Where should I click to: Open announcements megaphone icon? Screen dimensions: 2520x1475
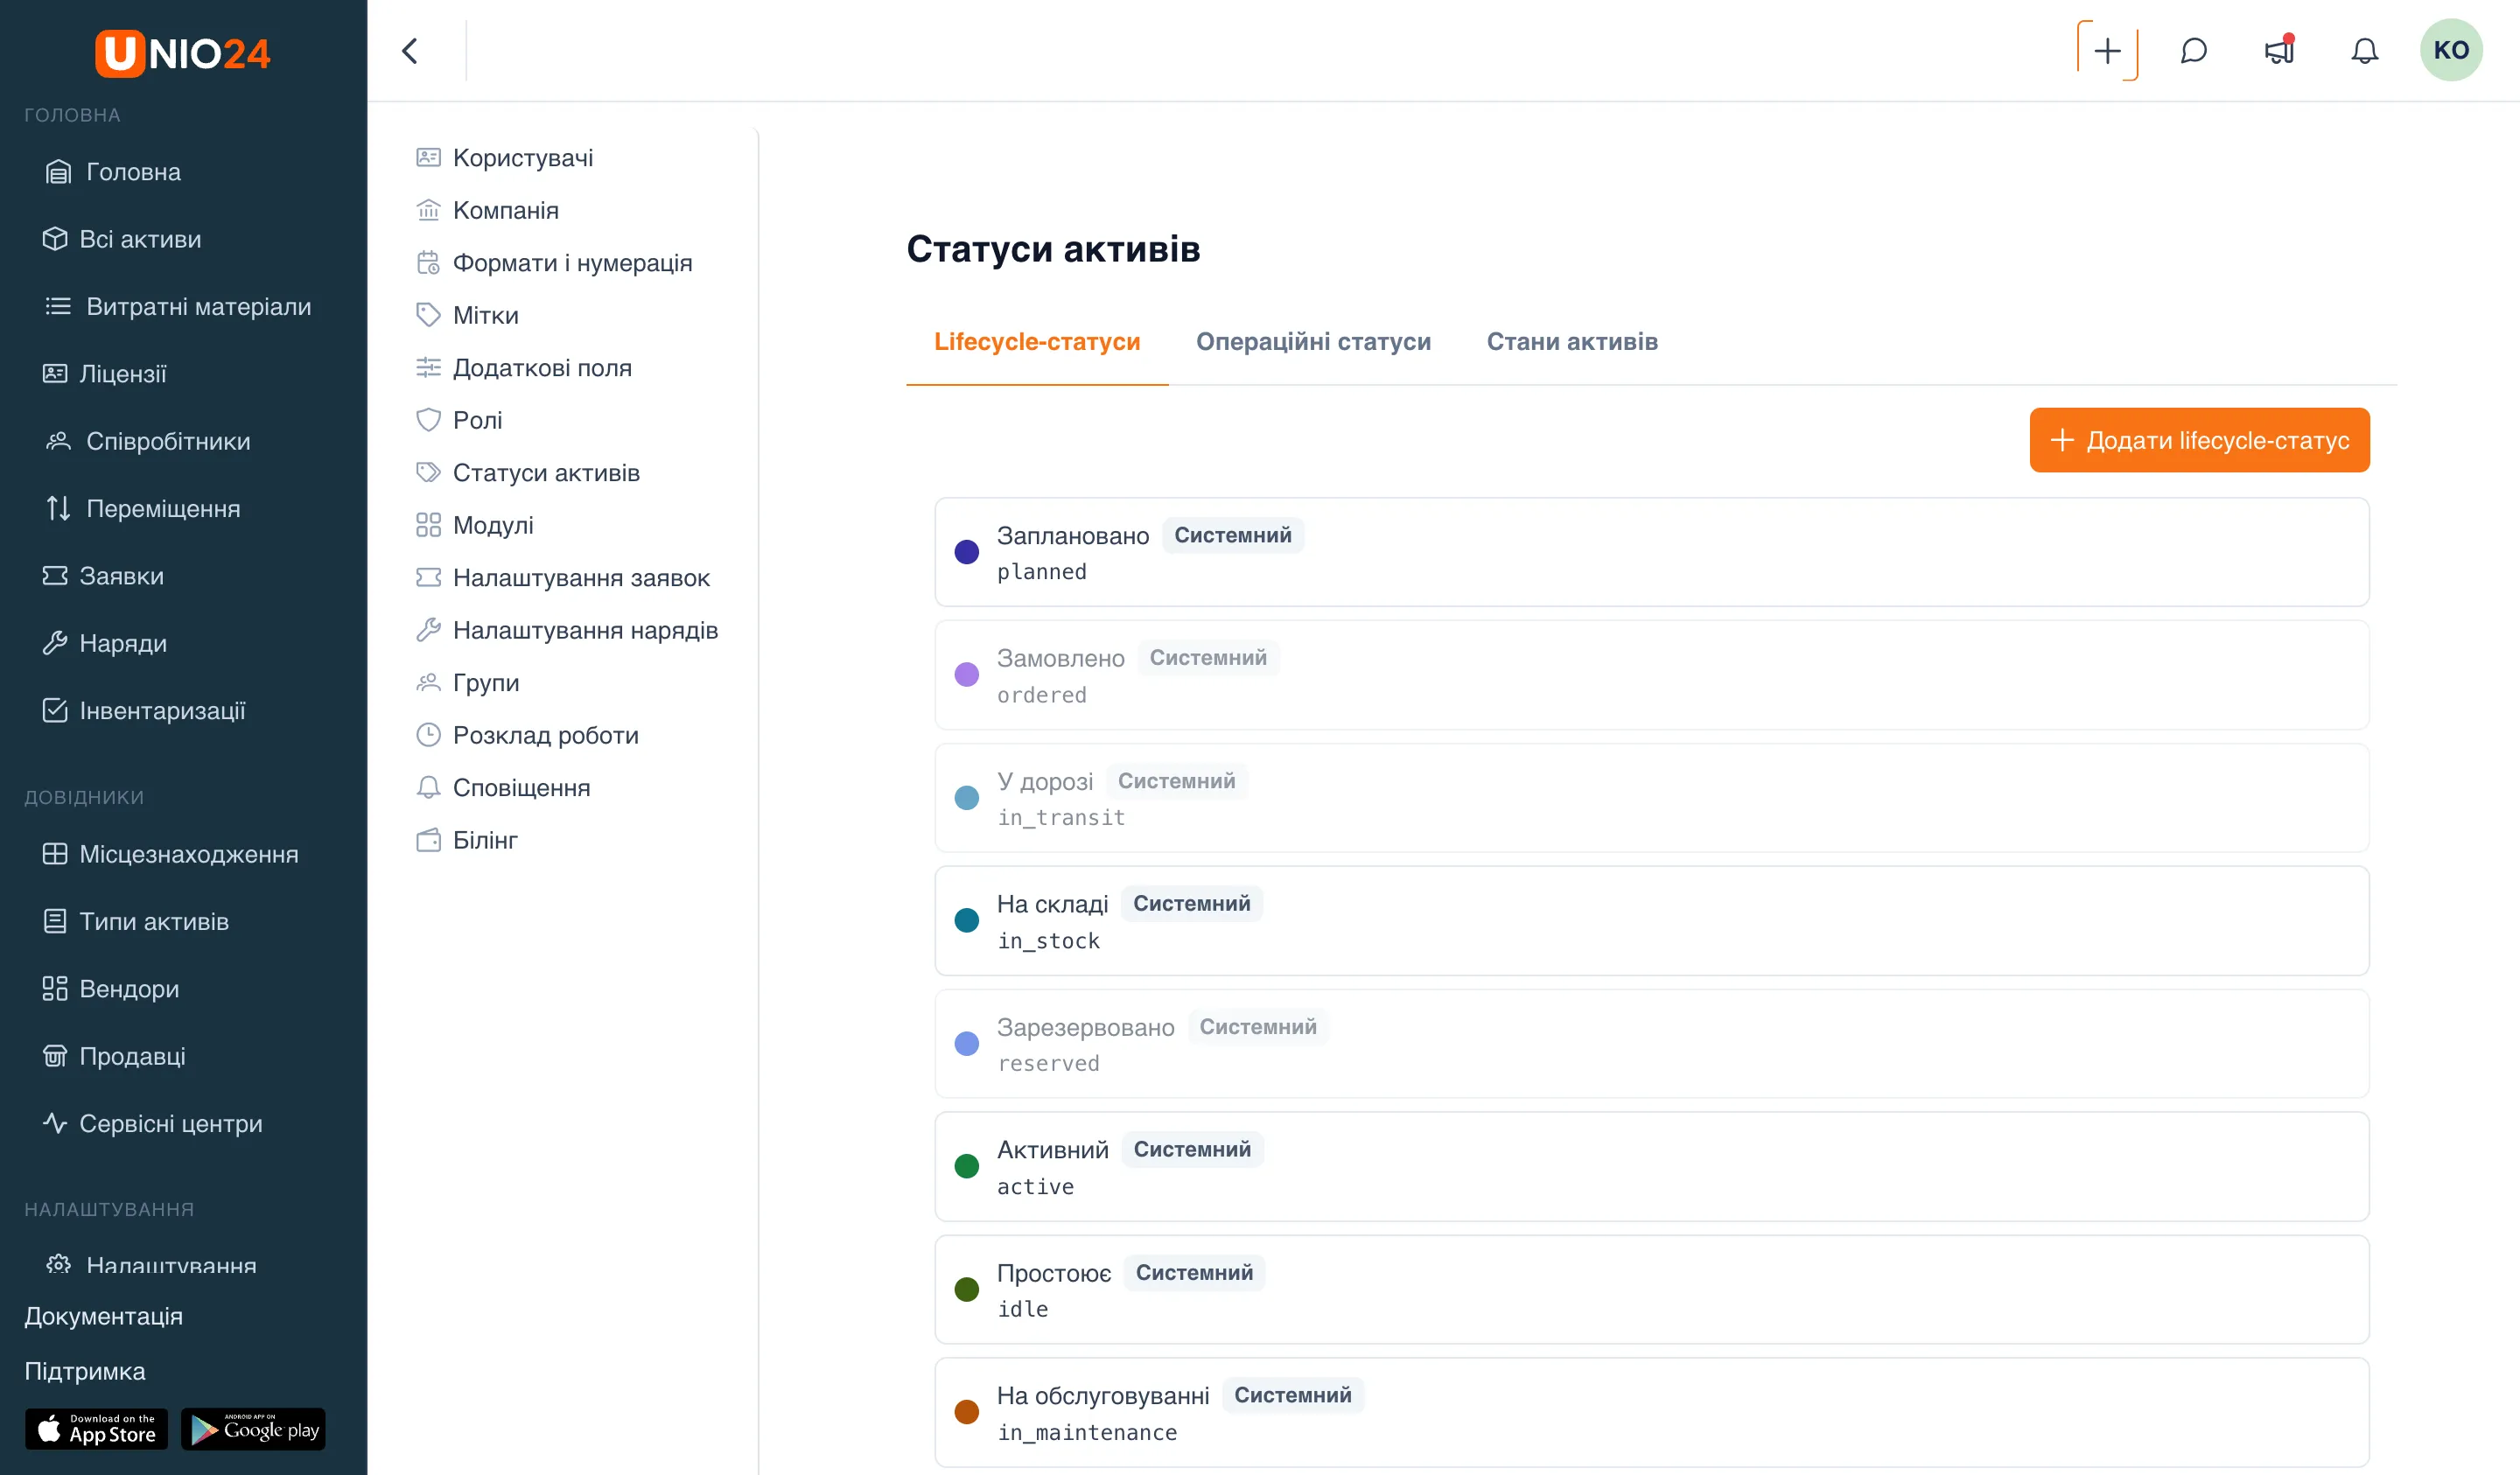click(2279, 50)
